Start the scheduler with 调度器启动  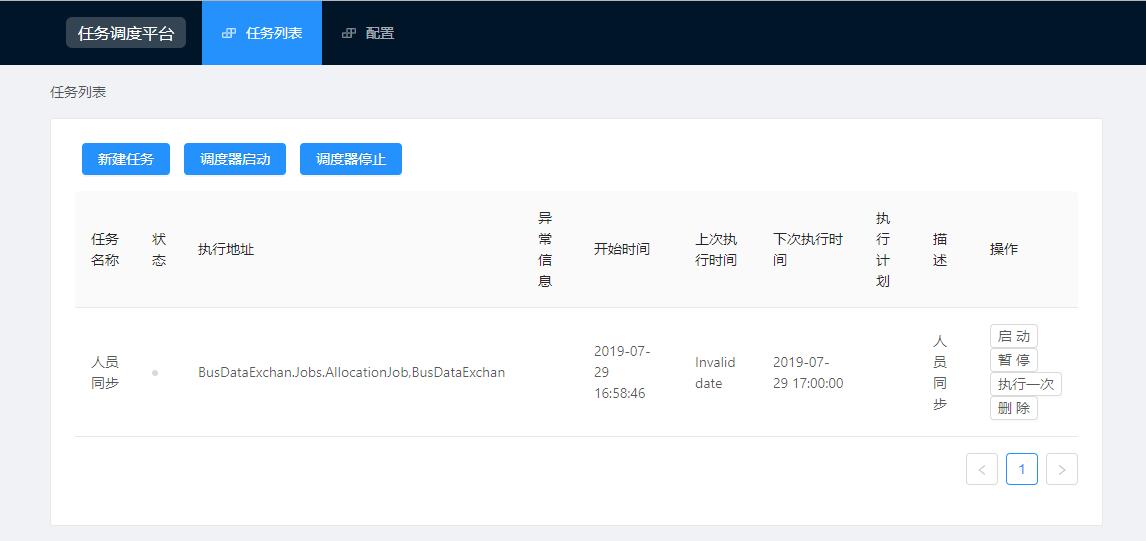click(235, 159)
